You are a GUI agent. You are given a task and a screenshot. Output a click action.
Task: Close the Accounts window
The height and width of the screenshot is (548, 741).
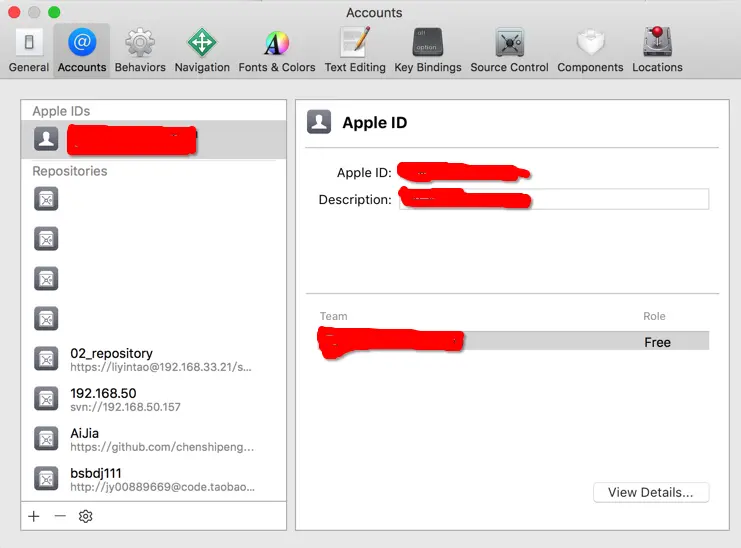pyautogui.click(x=14, y=12)
